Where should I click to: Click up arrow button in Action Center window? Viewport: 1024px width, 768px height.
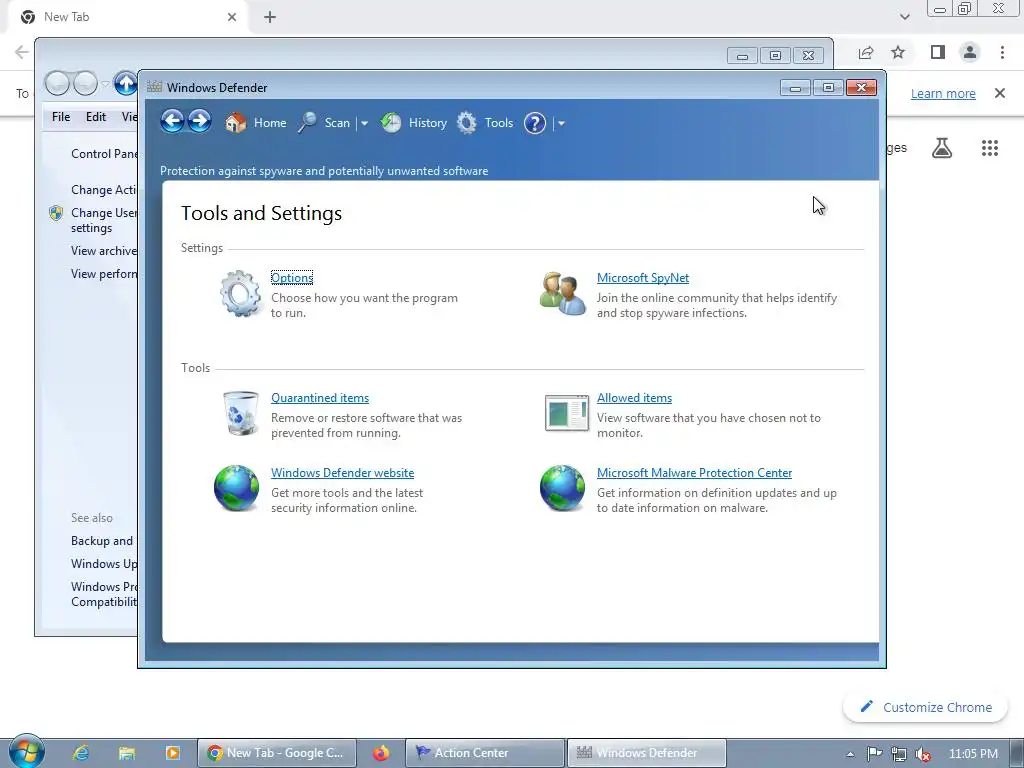(x=125, y=84)
